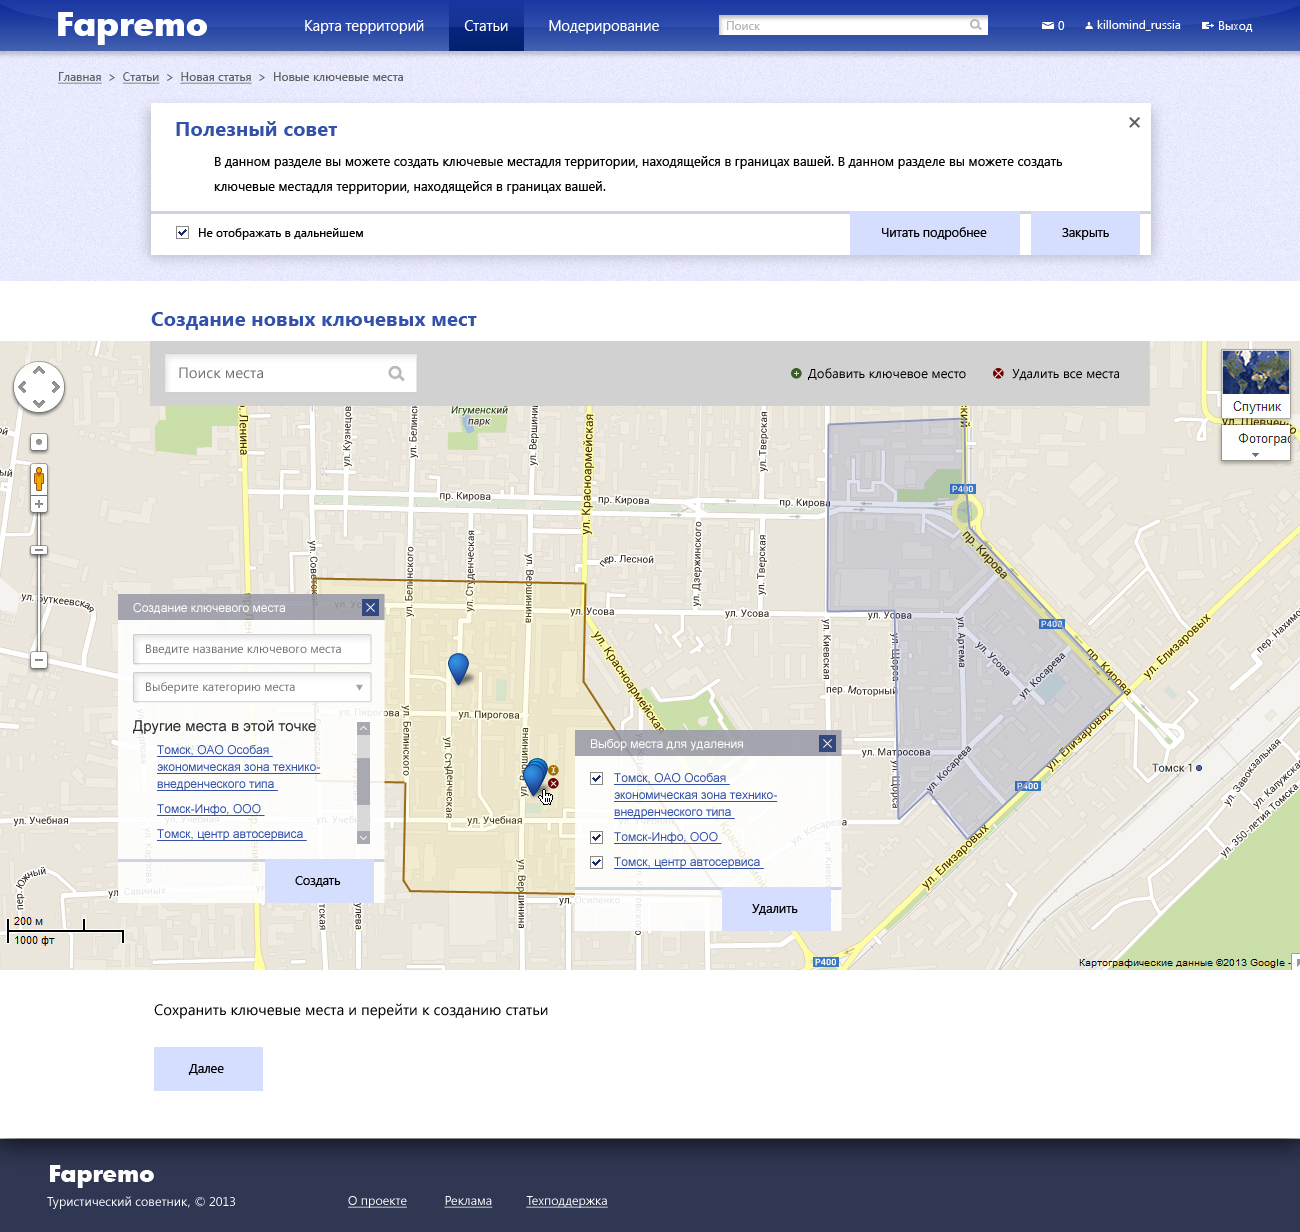Uncheck Томск, центр автосервиса for deletion

pyautogui.click(x=597, y=862)
